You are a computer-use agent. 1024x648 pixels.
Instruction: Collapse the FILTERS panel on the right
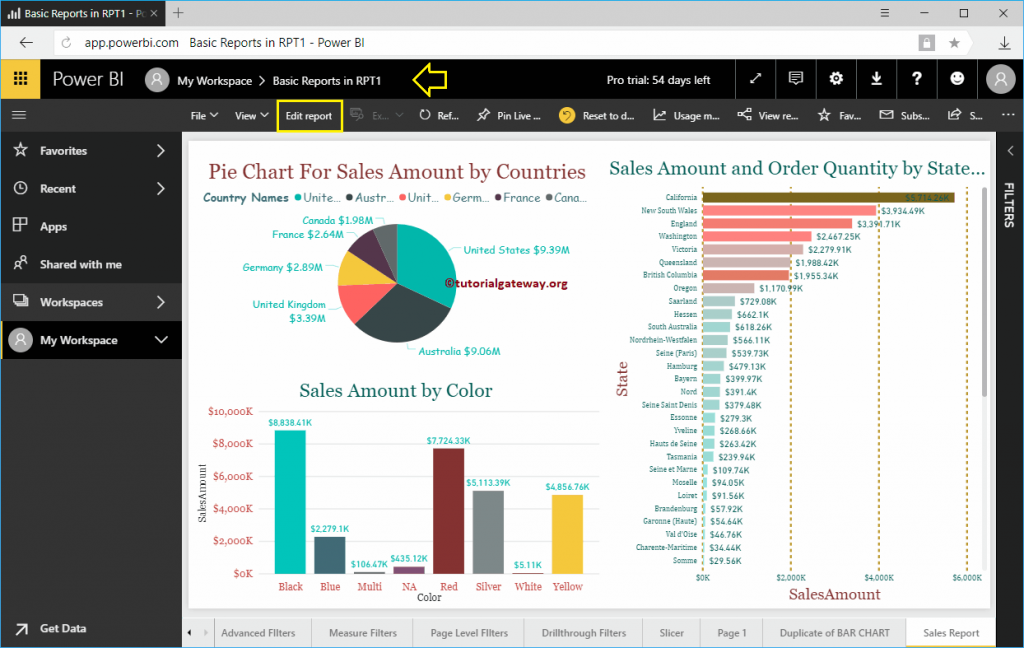point(1011,151)
